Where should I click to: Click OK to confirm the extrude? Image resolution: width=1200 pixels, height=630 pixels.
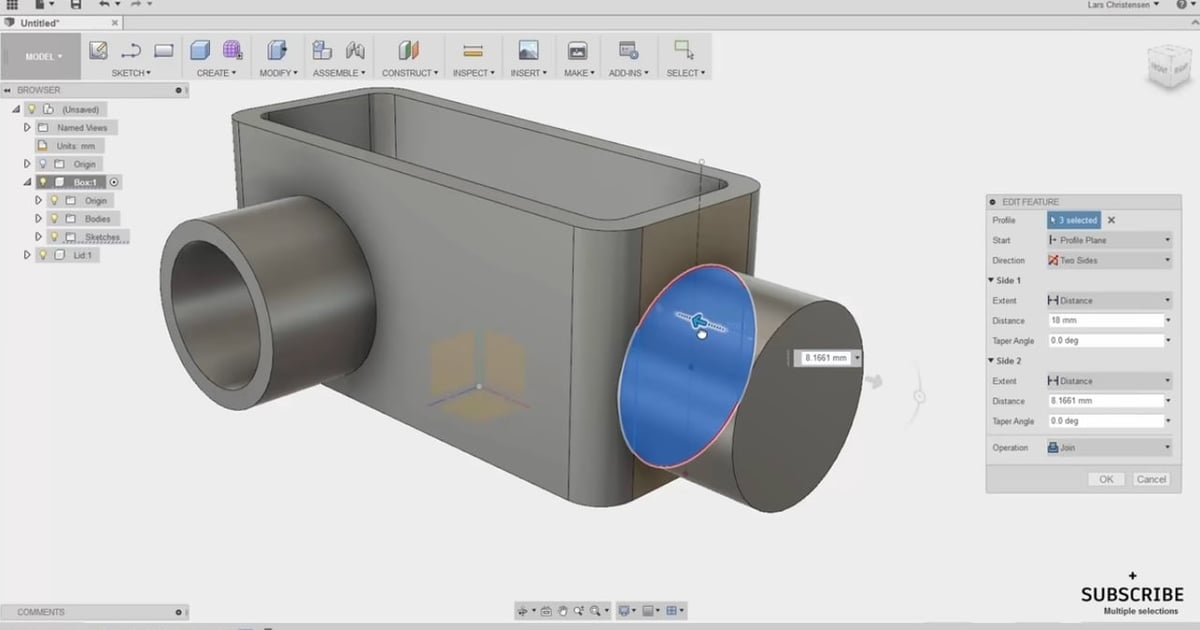click(x=1105, y=479)
